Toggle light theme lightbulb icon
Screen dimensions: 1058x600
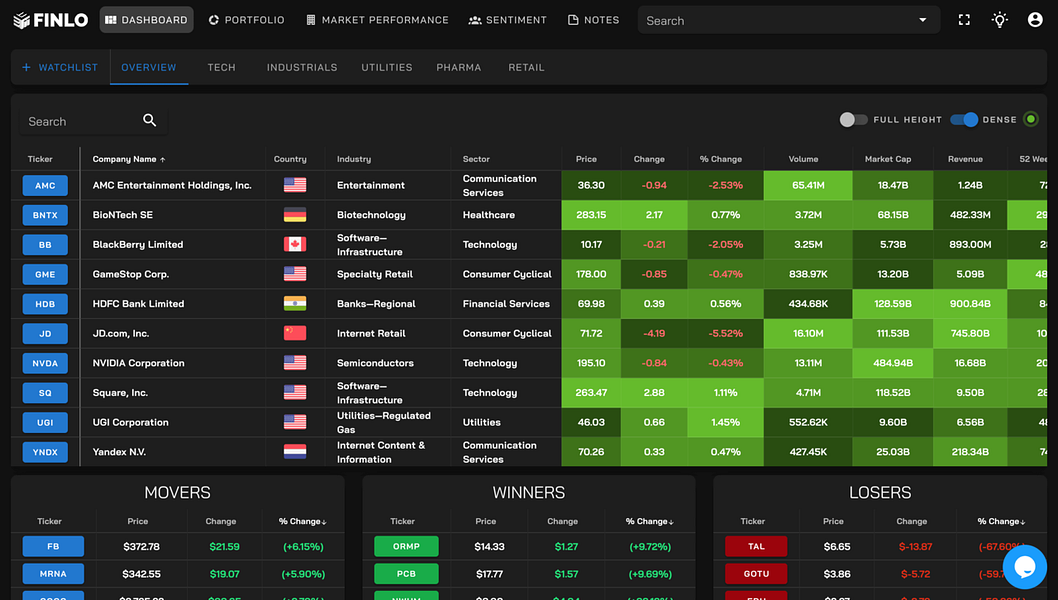(x=999, y=20)
